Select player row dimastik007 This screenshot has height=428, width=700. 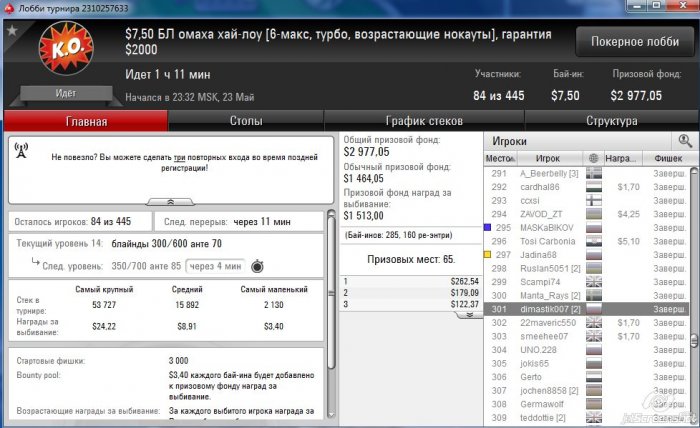[587, 309]
